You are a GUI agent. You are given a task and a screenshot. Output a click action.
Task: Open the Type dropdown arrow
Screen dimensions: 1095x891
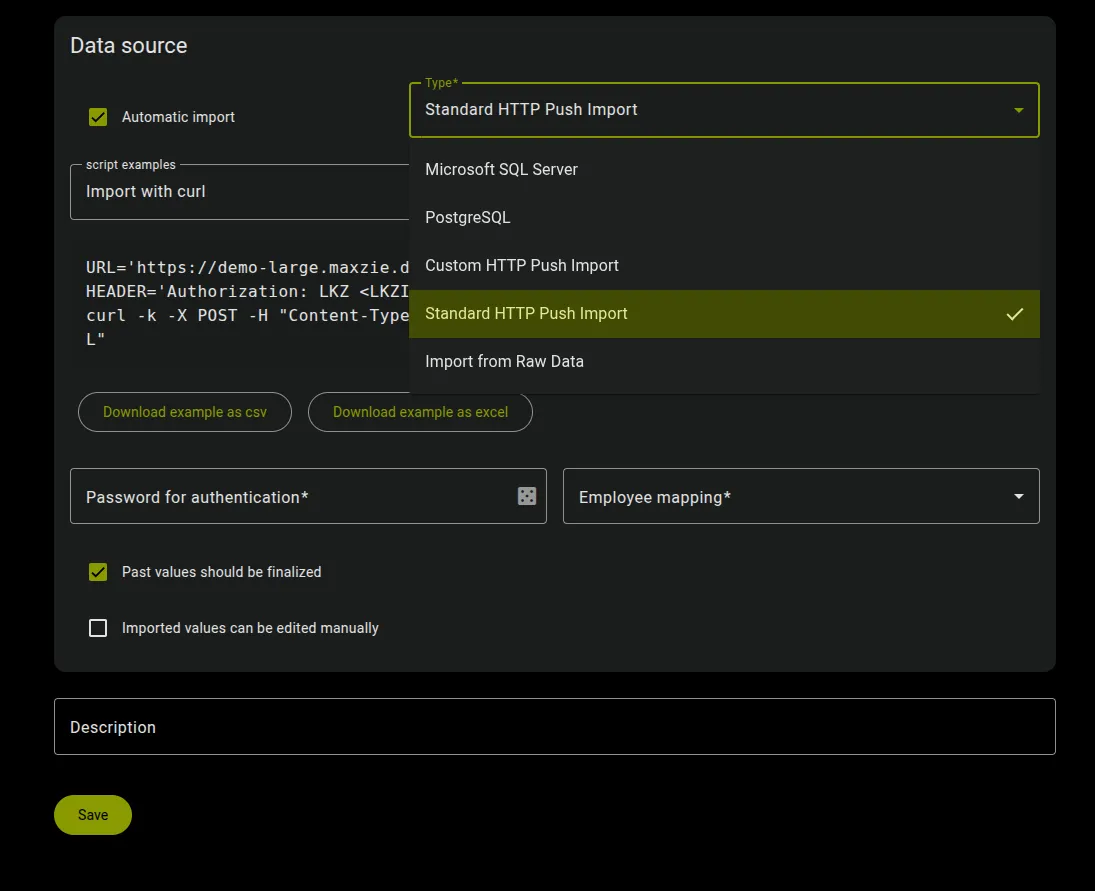click(x=1018, y=109)
